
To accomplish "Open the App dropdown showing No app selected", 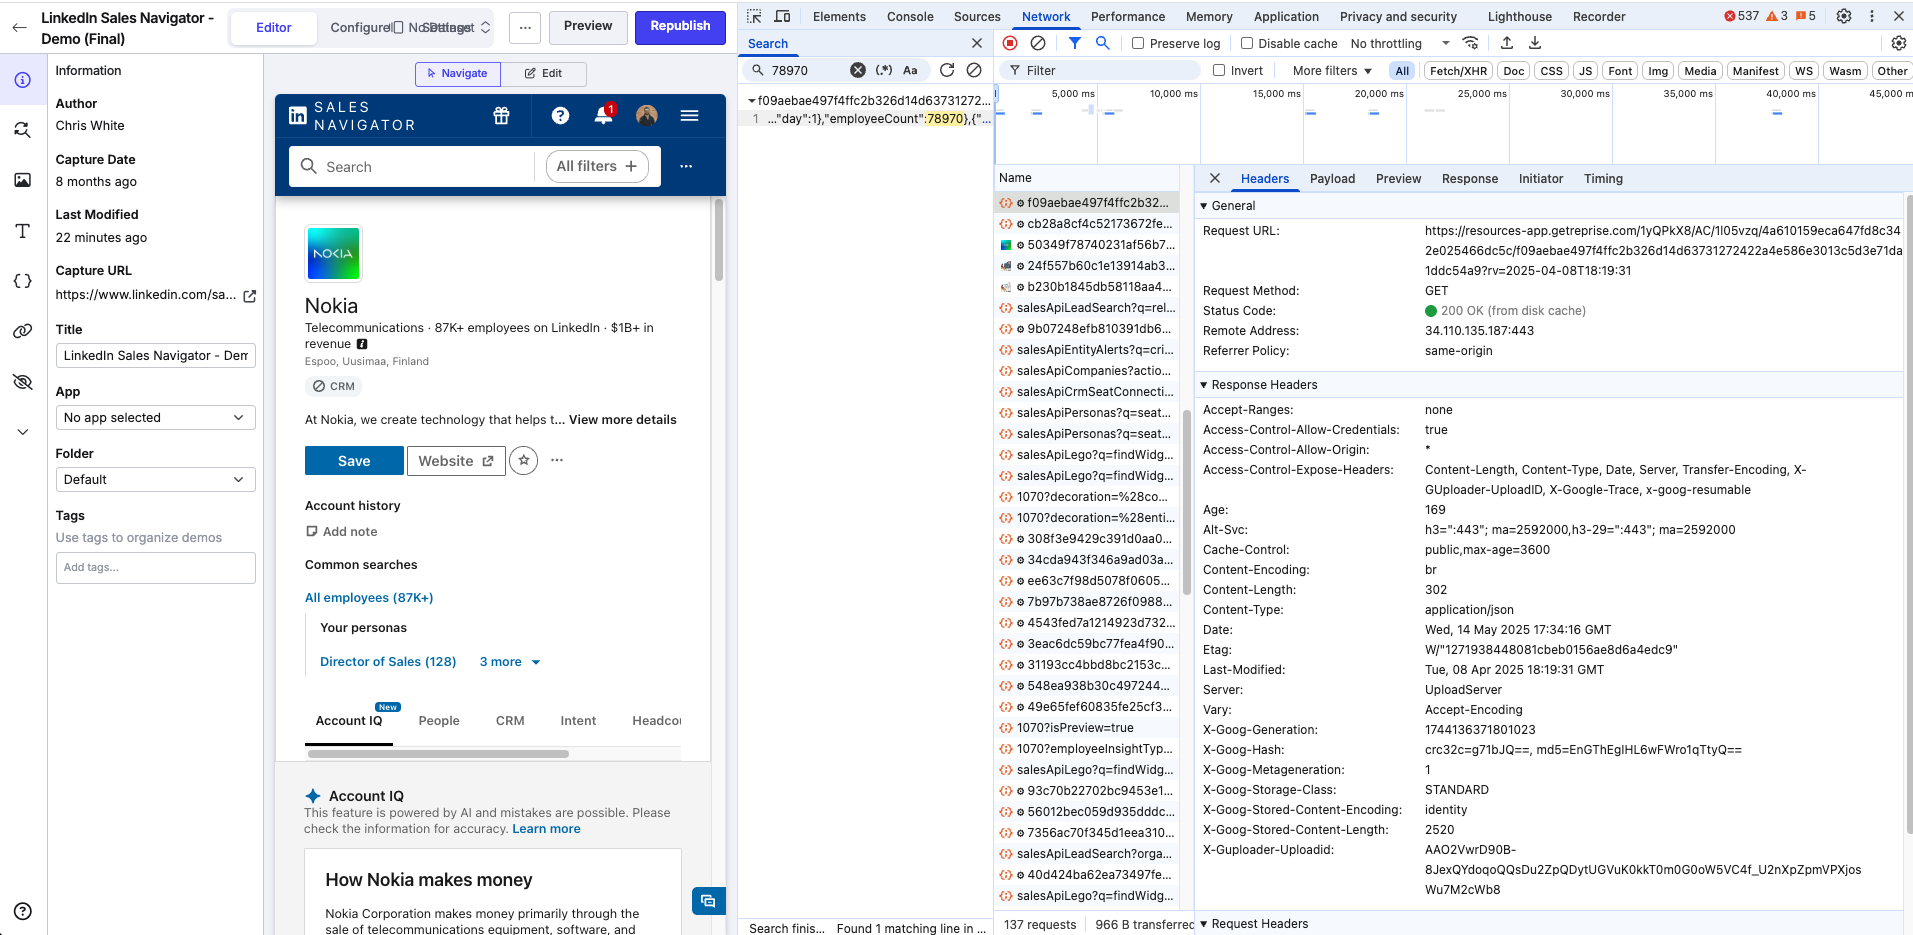I will (x=155, y=418).
